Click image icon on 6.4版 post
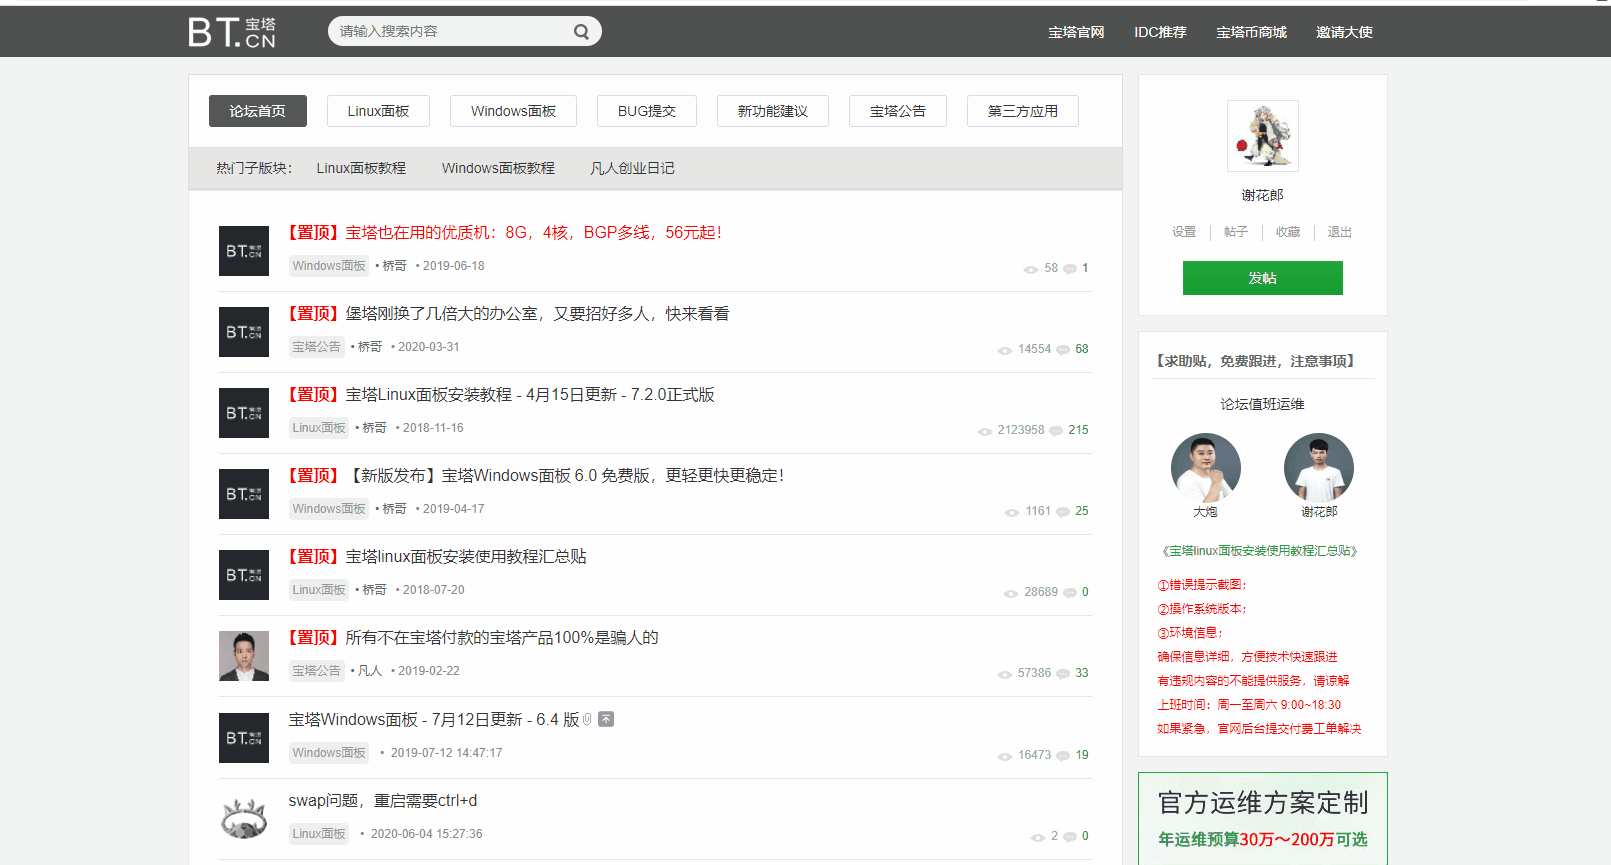Image resolution: width=1611 pixels, height=865 pixels. coord(606,719)
